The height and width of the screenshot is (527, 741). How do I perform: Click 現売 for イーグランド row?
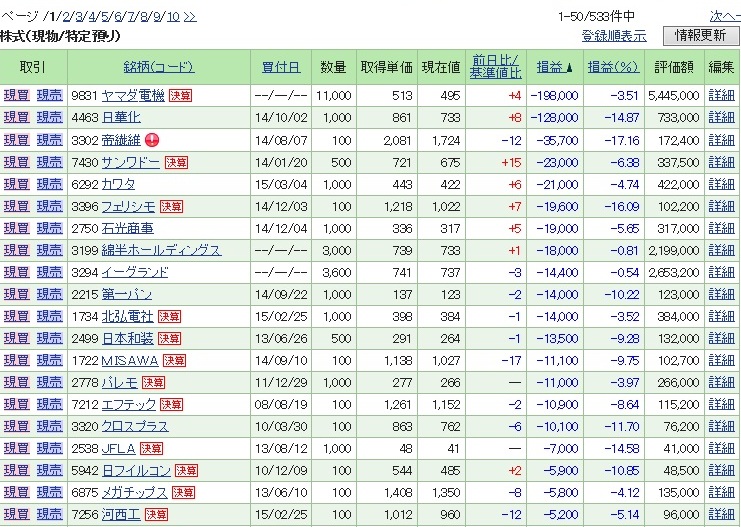pyautogui.click(x=50, y=272)
